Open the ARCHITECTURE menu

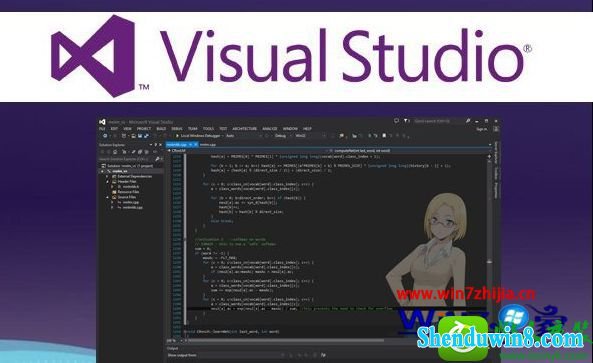(244, 129)
